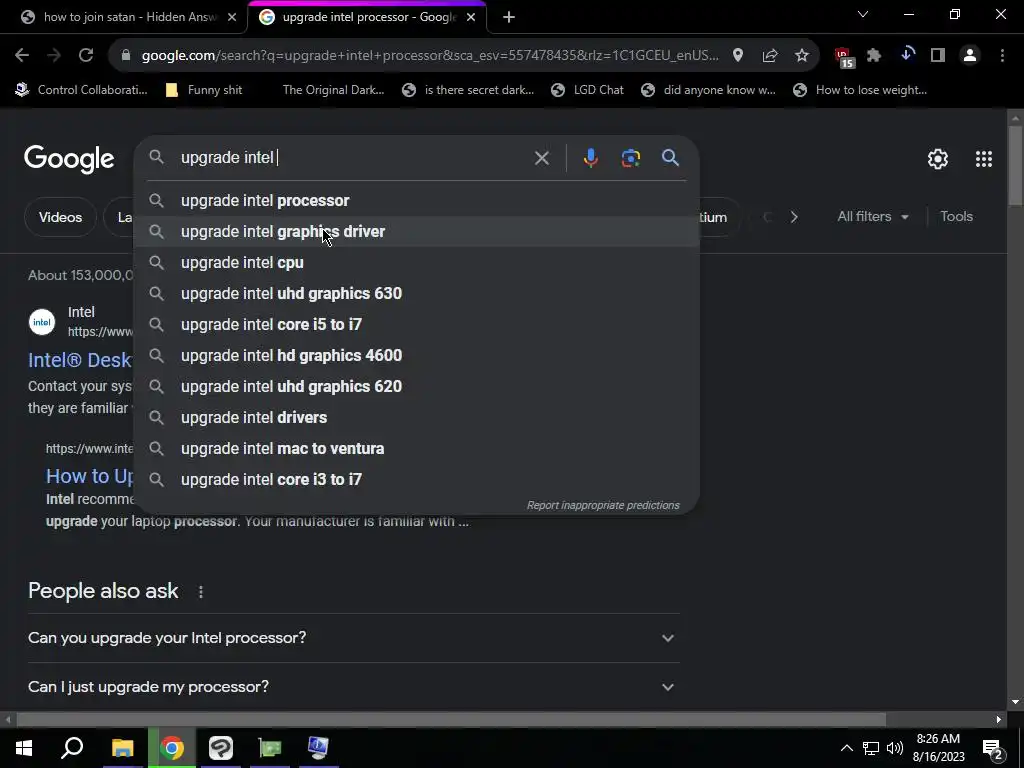Bookmark this page with the star icon
Image resolution: width=1024 pixels, height=768 pixels.
(802, 56)
